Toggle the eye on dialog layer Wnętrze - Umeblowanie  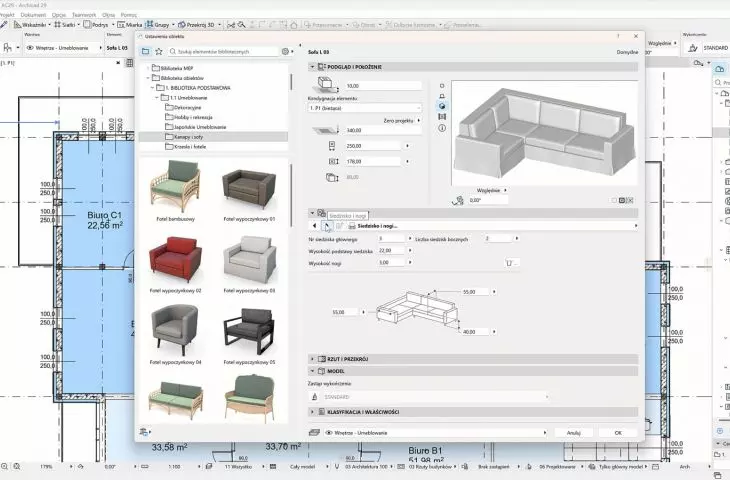[329, 433]
